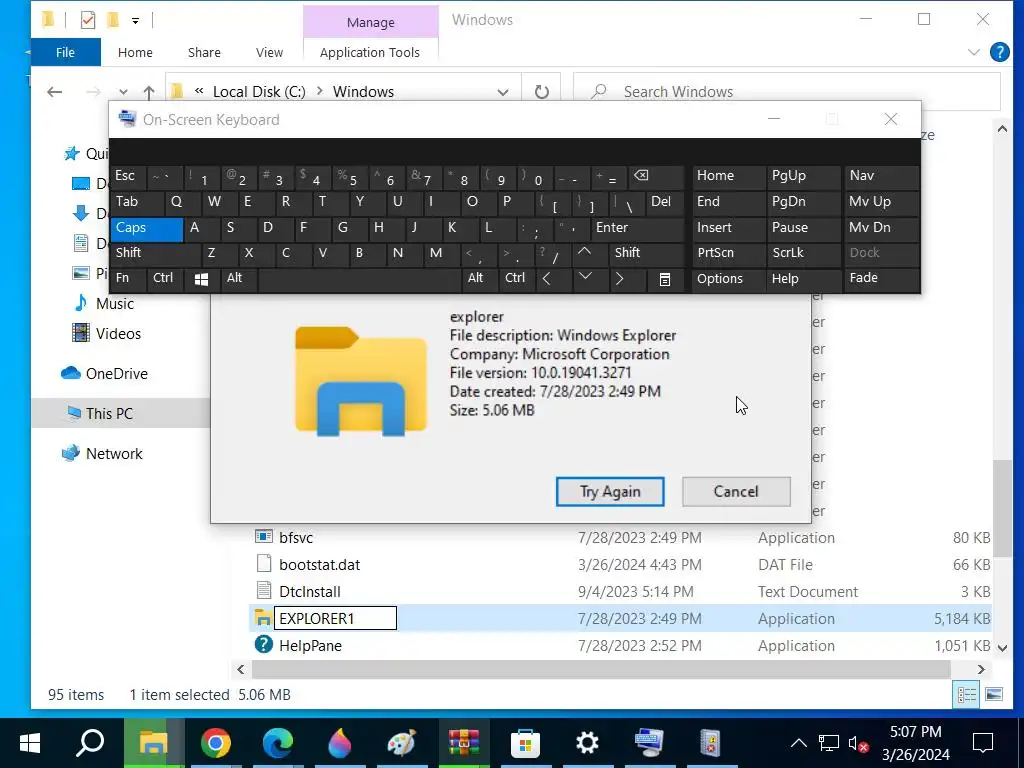Open the Application Tools tab
This screenshot has height=768, width=1024.
pos(370,52)
